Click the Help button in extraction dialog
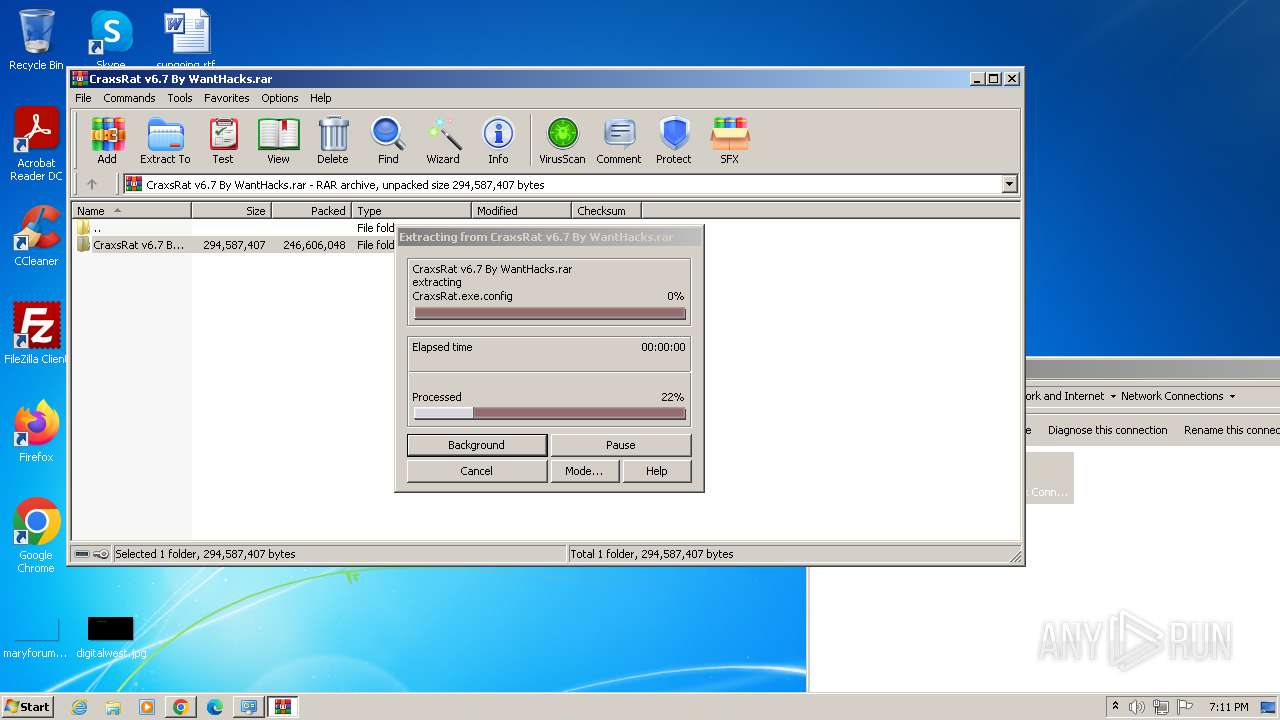Viewport: 1280px width, 720px height. point(657,471)
